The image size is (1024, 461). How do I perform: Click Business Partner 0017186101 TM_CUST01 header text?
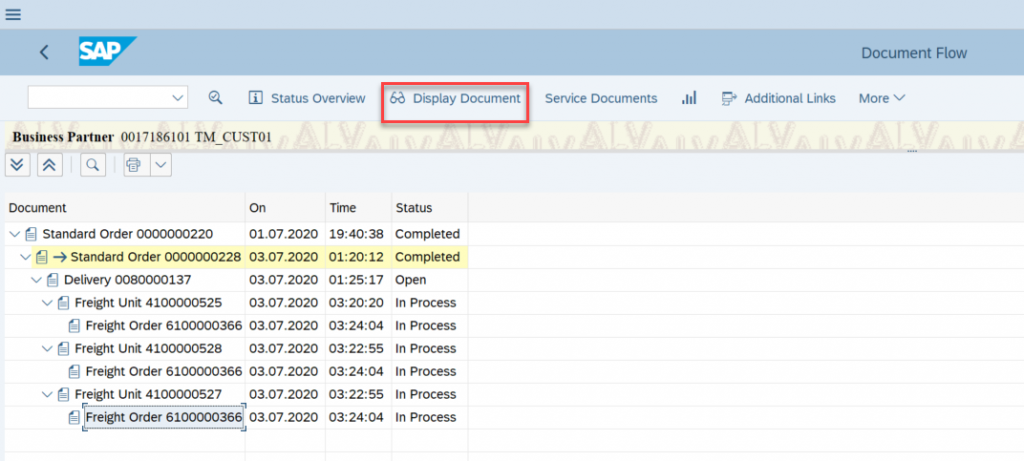coord(142,137)
